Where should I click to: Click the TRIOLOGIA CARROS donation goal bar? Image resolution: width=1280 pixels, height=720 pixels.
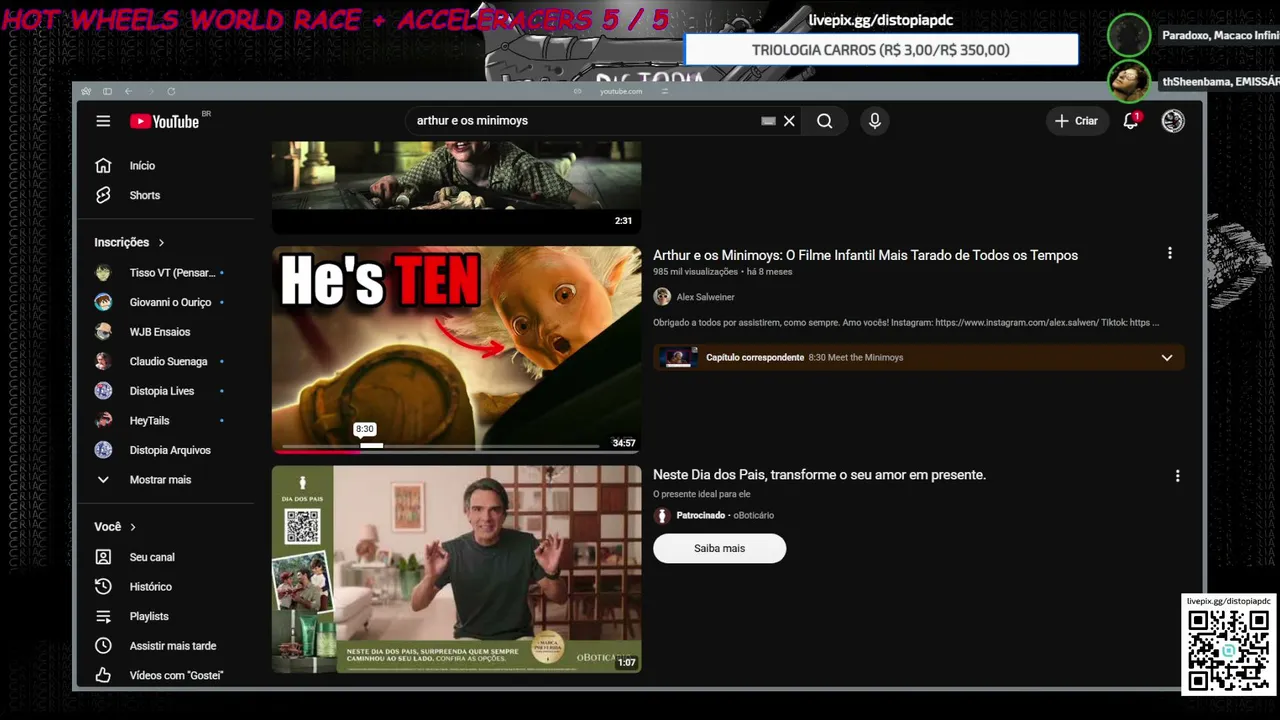[881, 50]
